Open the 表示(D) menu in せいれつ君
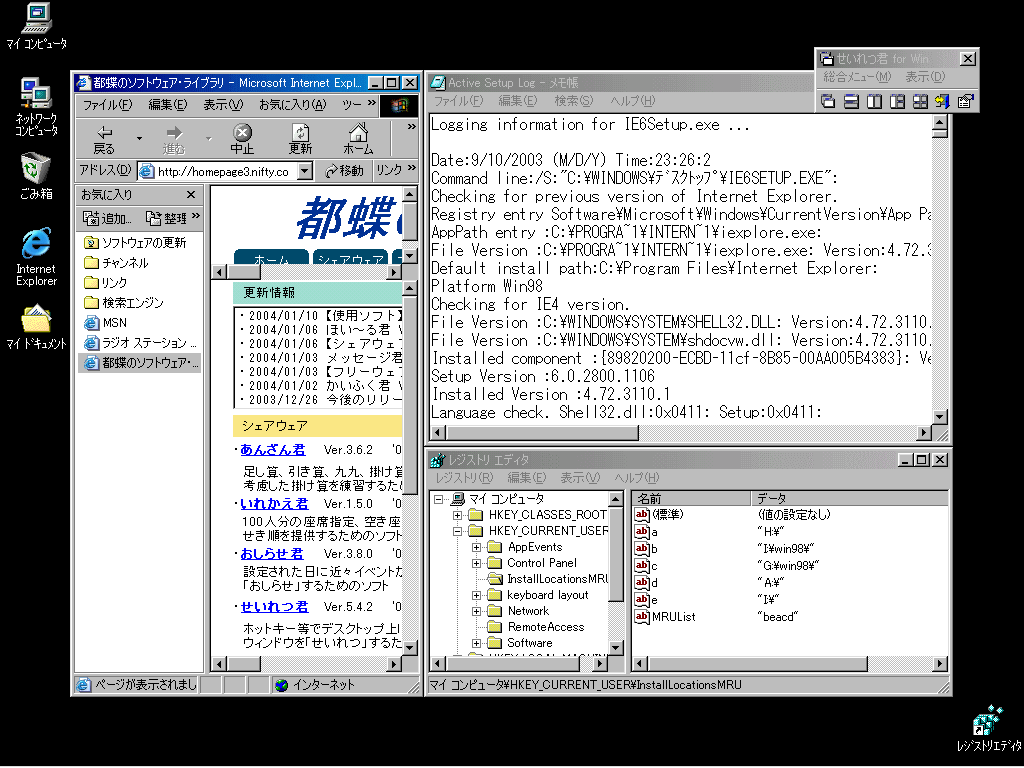This screenshot has width=1024, height=768. 925,77
